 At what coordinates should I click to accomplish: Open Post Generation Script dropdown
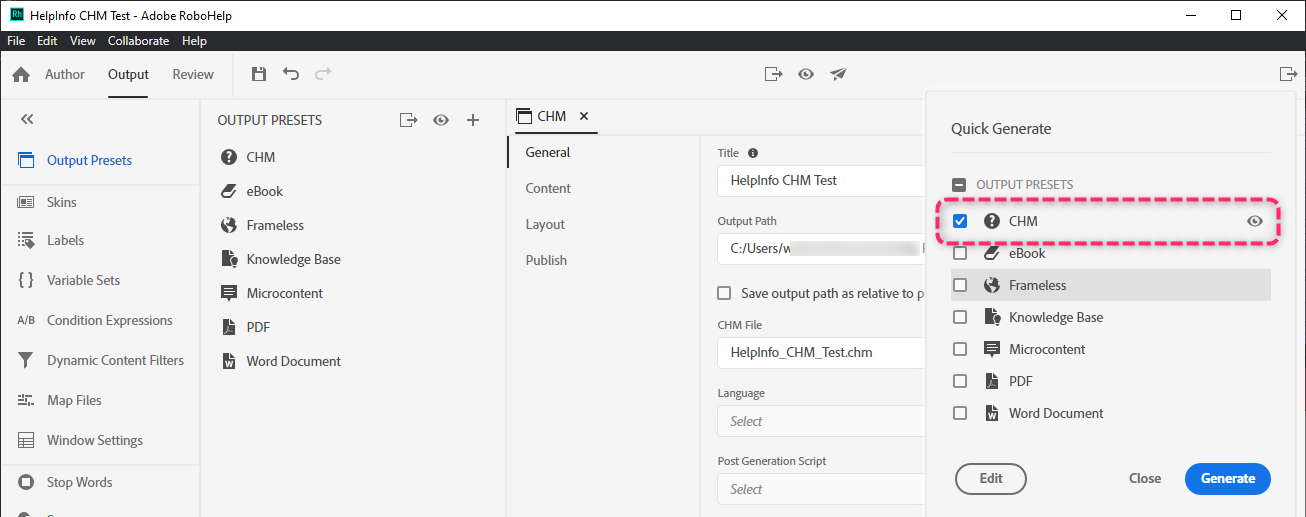[x=821, y=489]
